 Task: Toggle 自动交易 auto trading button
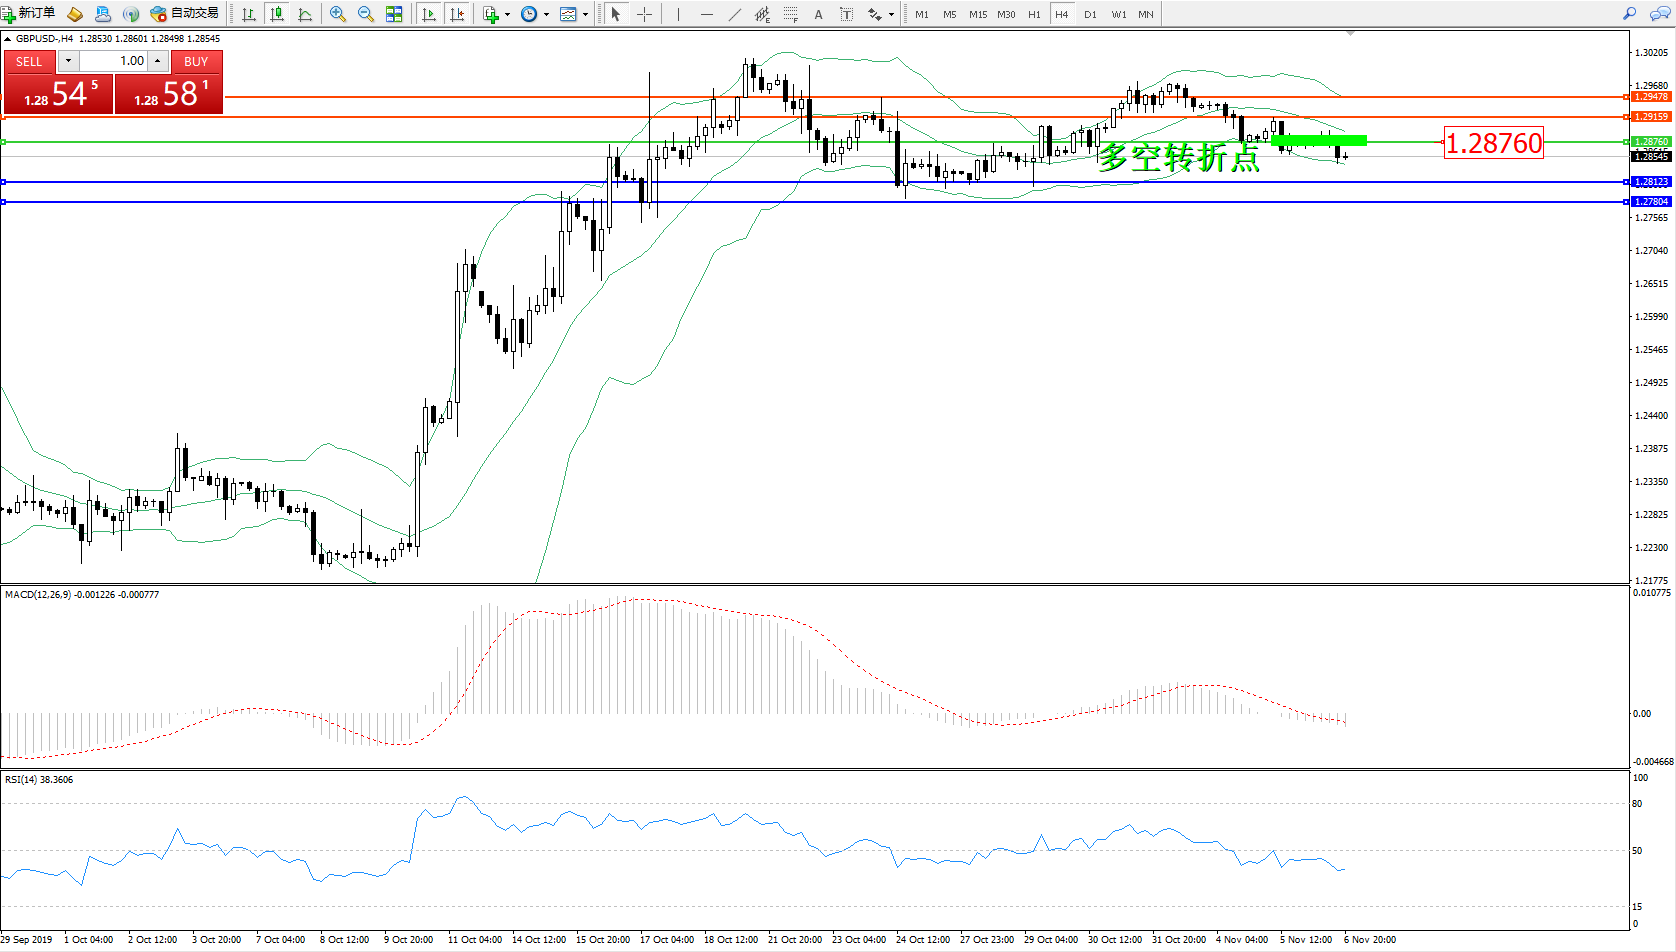pos(184,14)
